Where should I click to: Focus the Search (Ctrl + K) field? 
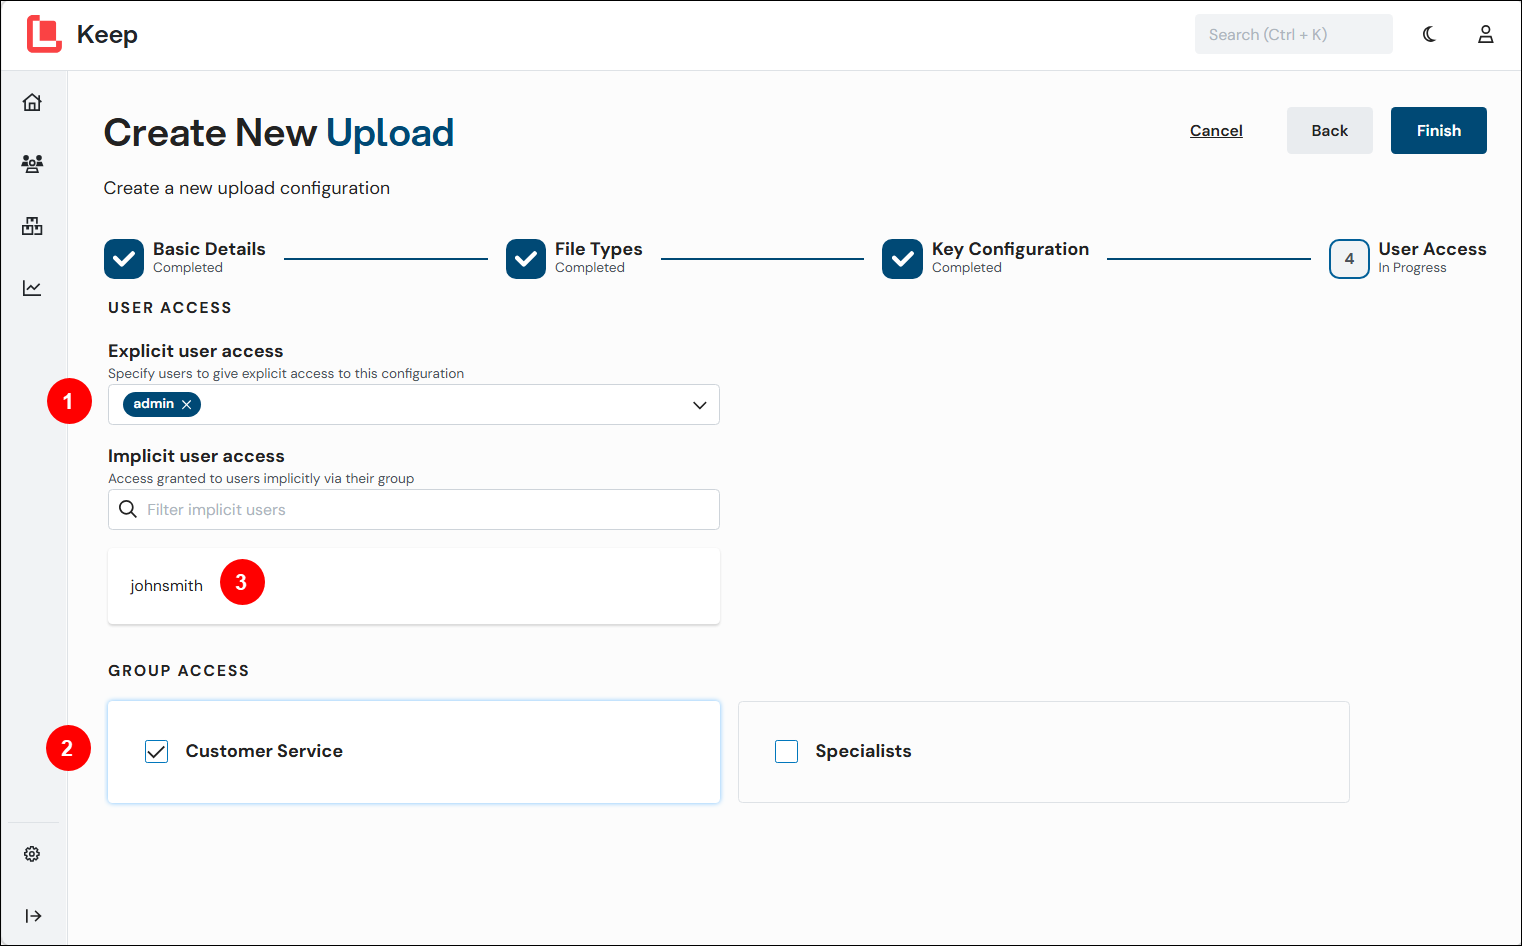(1294, 34)
